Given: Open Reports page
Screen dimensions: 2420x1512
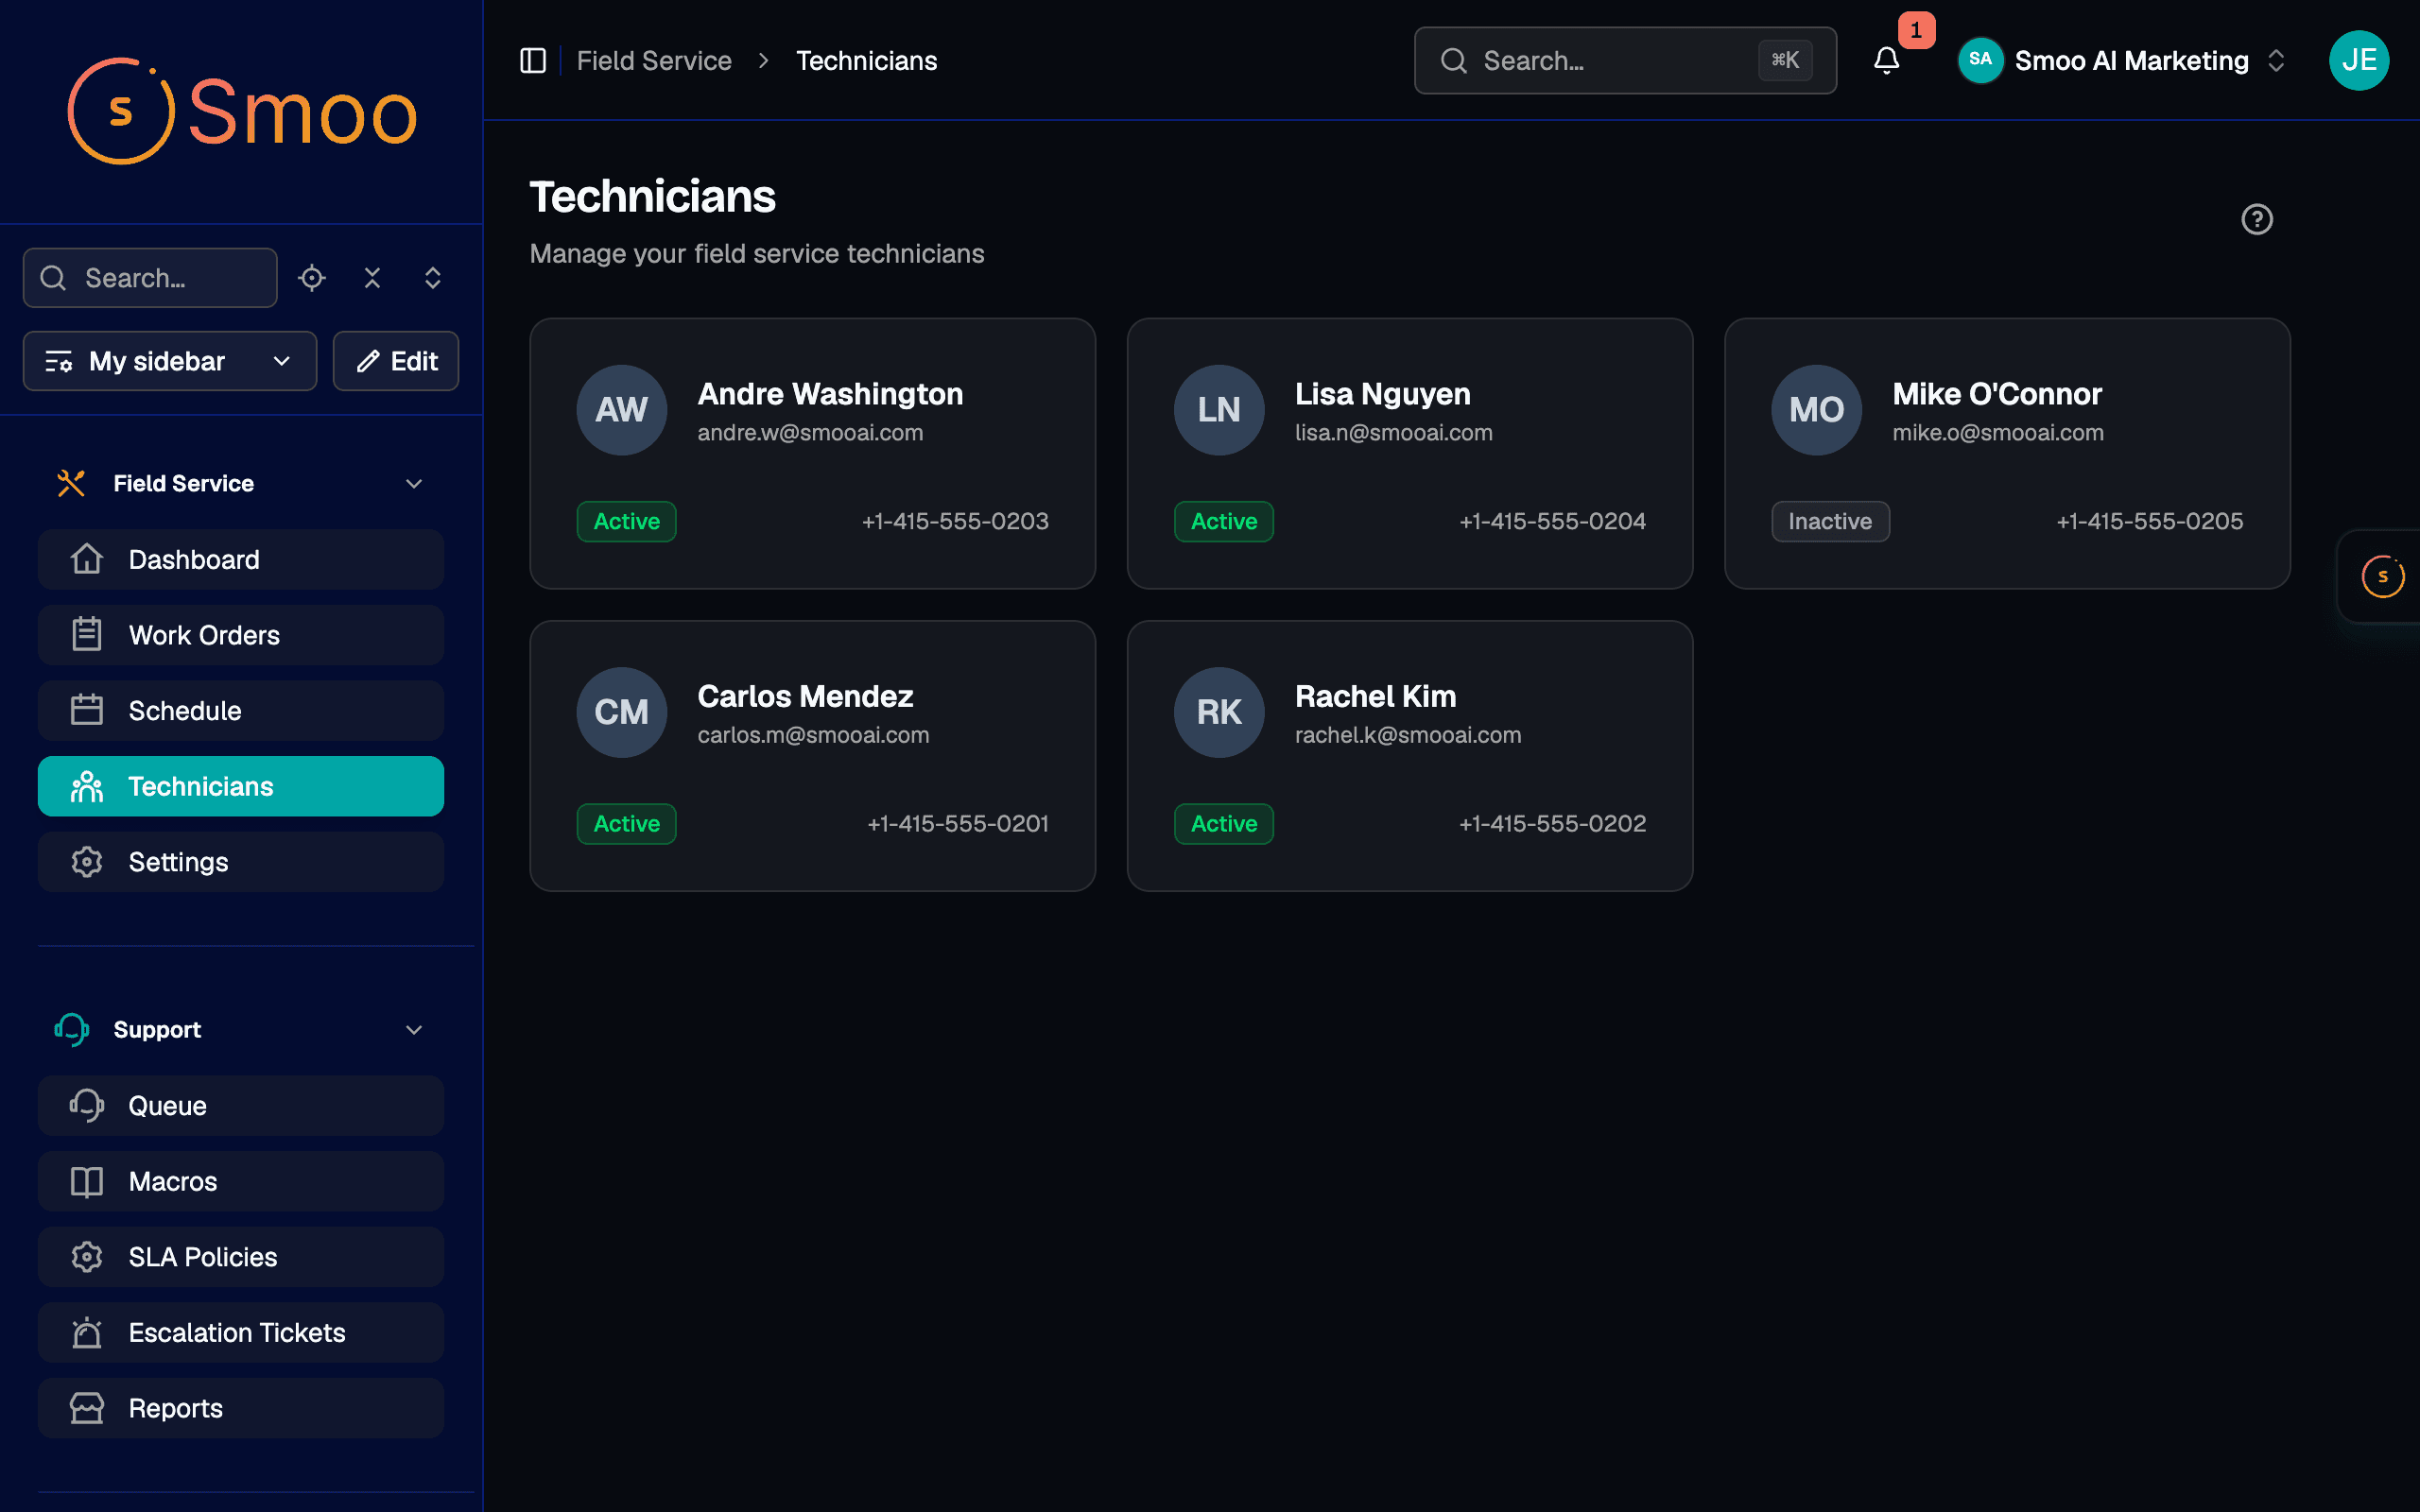Looking at the screenshot, I should click(x=241, y=1408).
